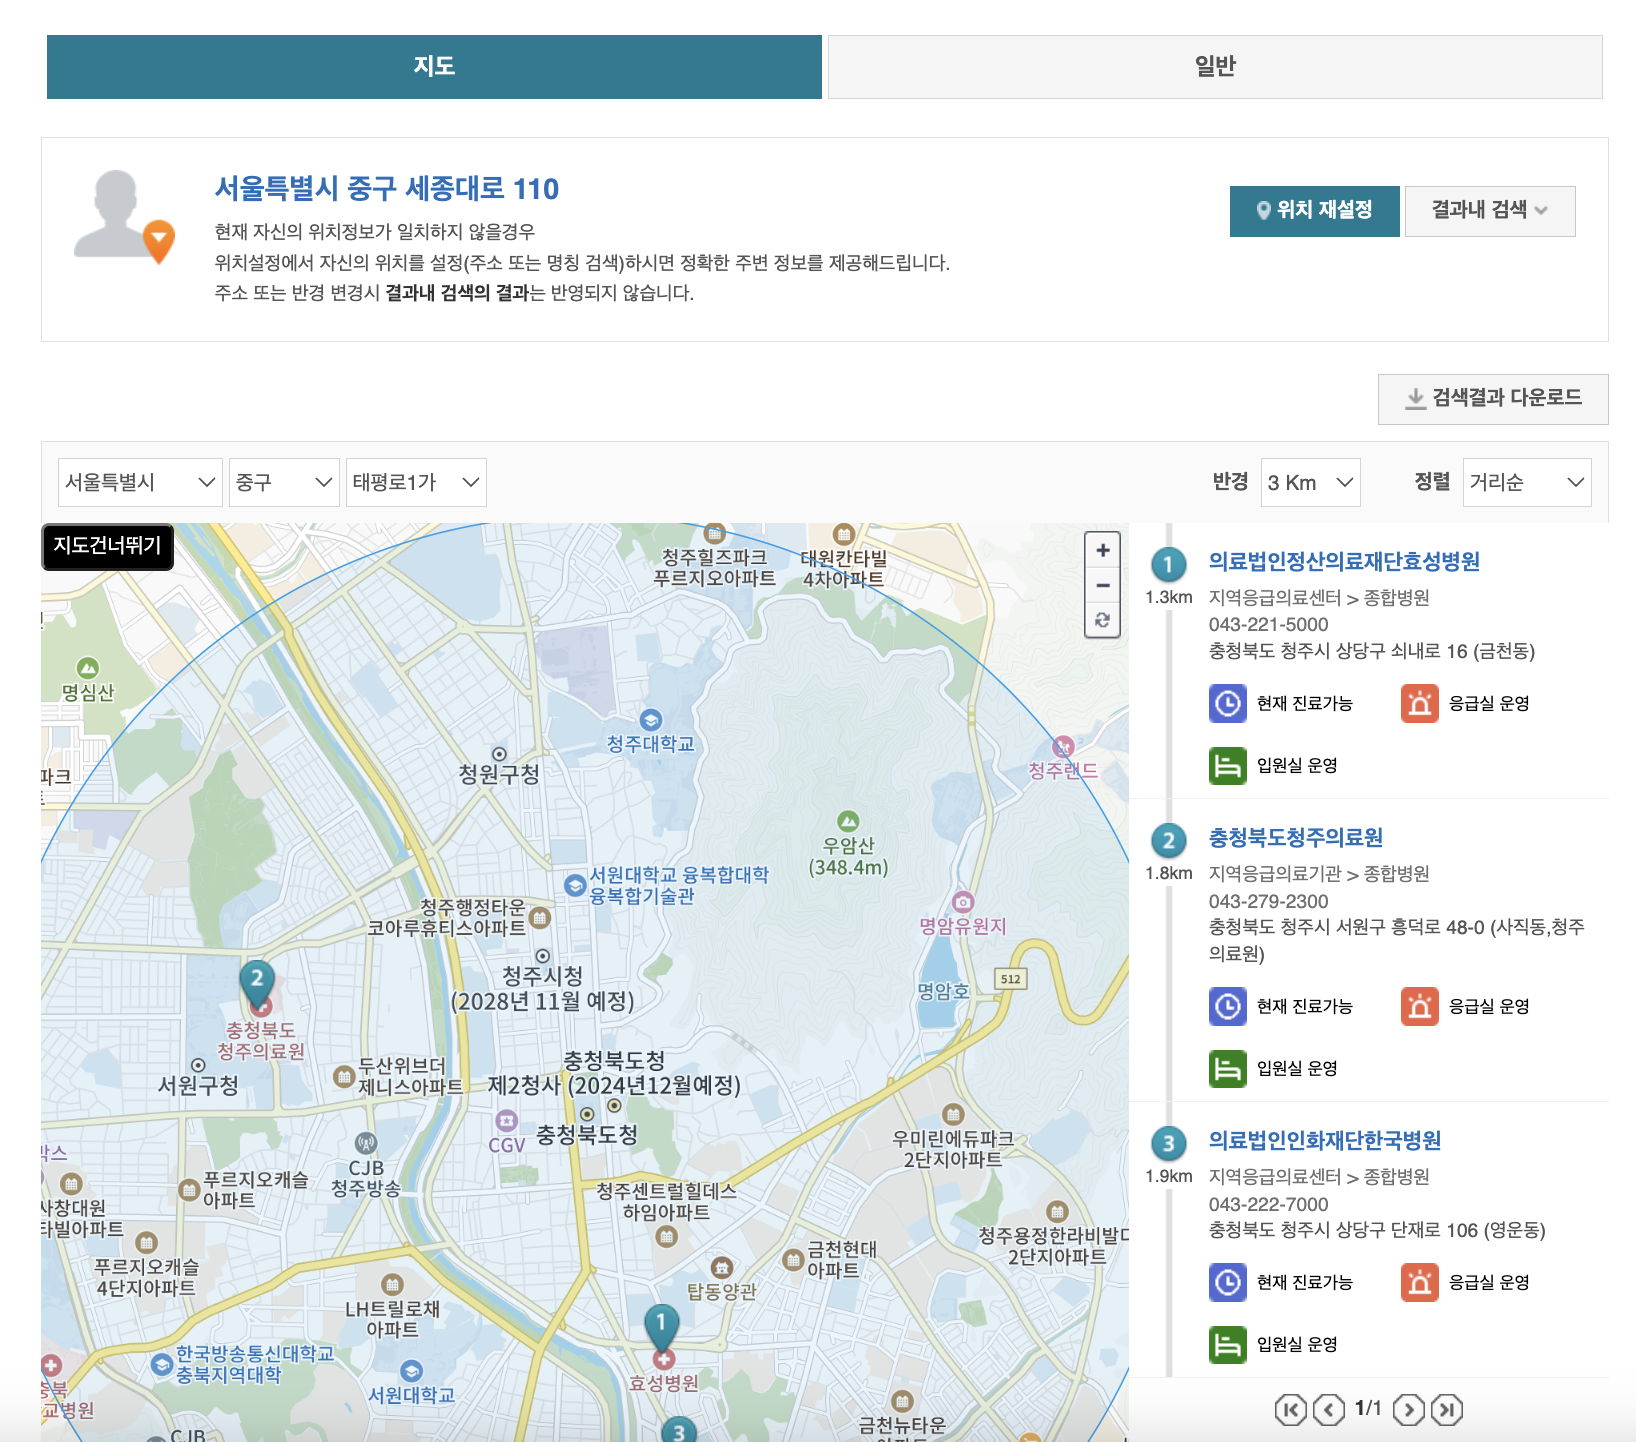The image size is (1636, 1442).
Task: Open 충청북도청주의료원 hospital link
Action: tap(1296, 838)
